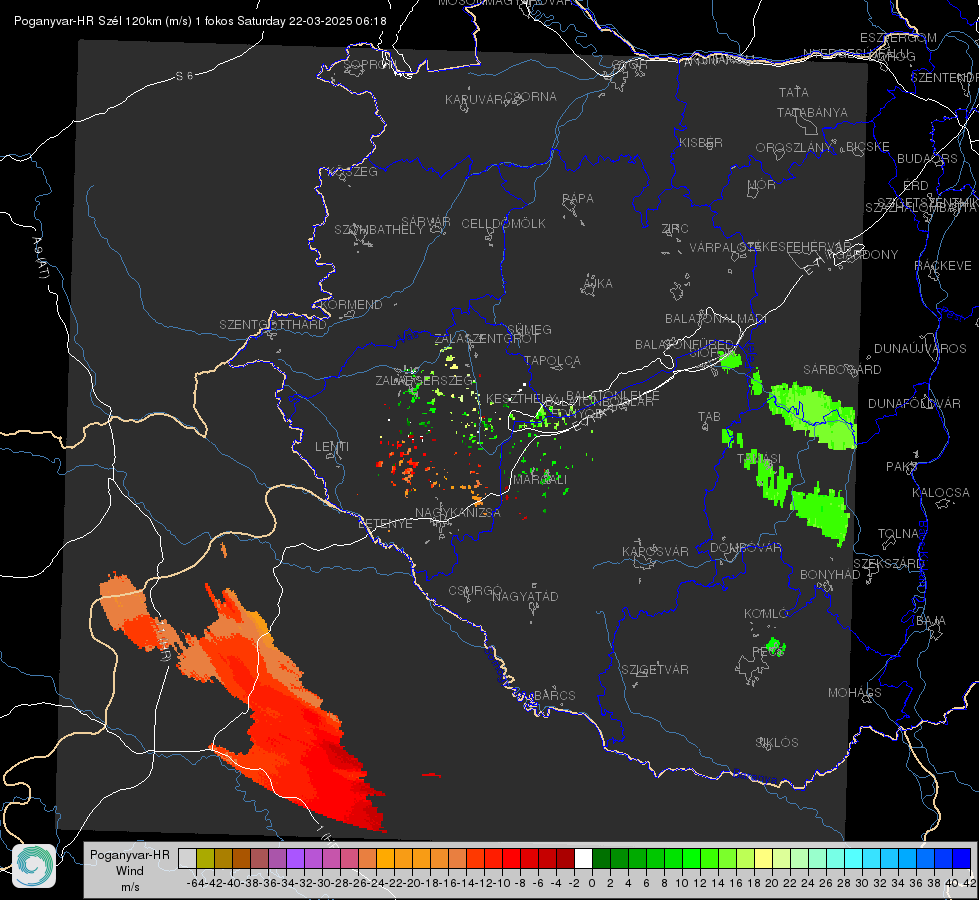This screenshot has height=900, width=979.
Task: Click the MARCALI city label
Action: pos(540,480)
